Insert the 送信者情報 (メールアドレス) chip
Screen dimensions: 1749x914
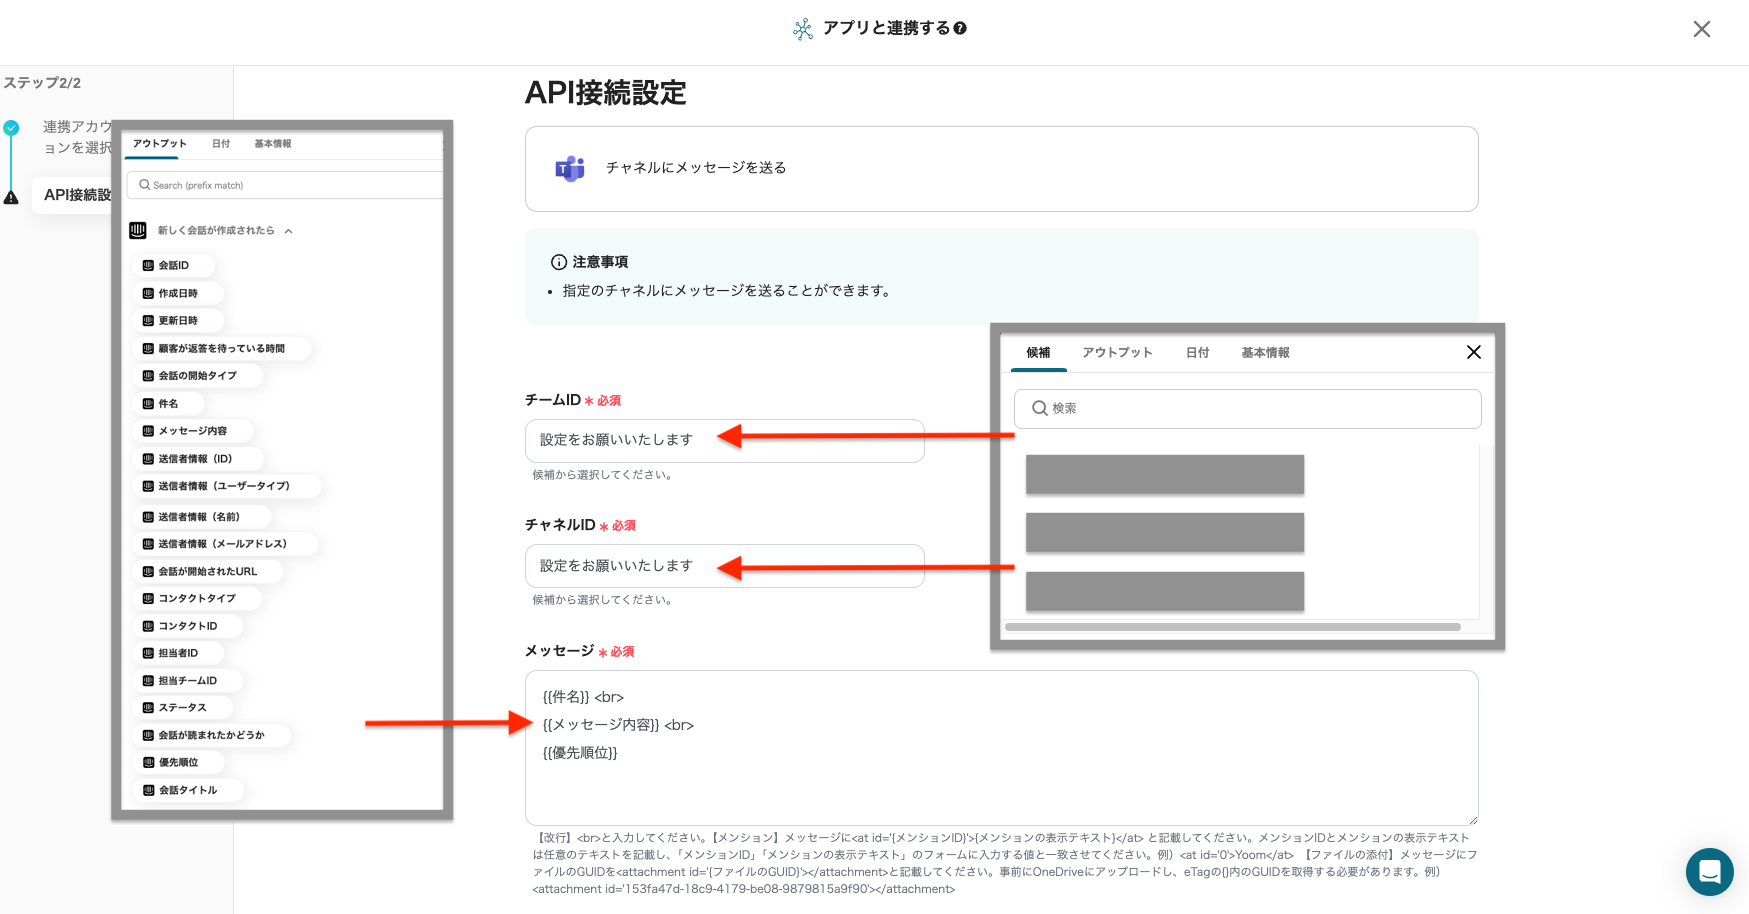(225, 544)
